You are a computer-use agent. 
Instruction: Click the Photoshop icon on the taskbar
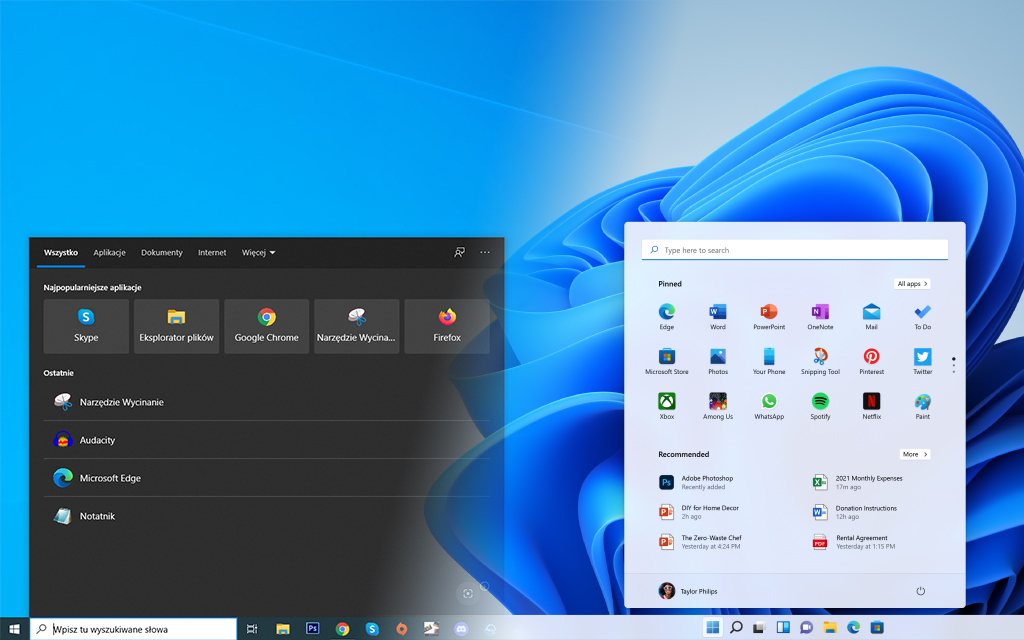point(312,629)
